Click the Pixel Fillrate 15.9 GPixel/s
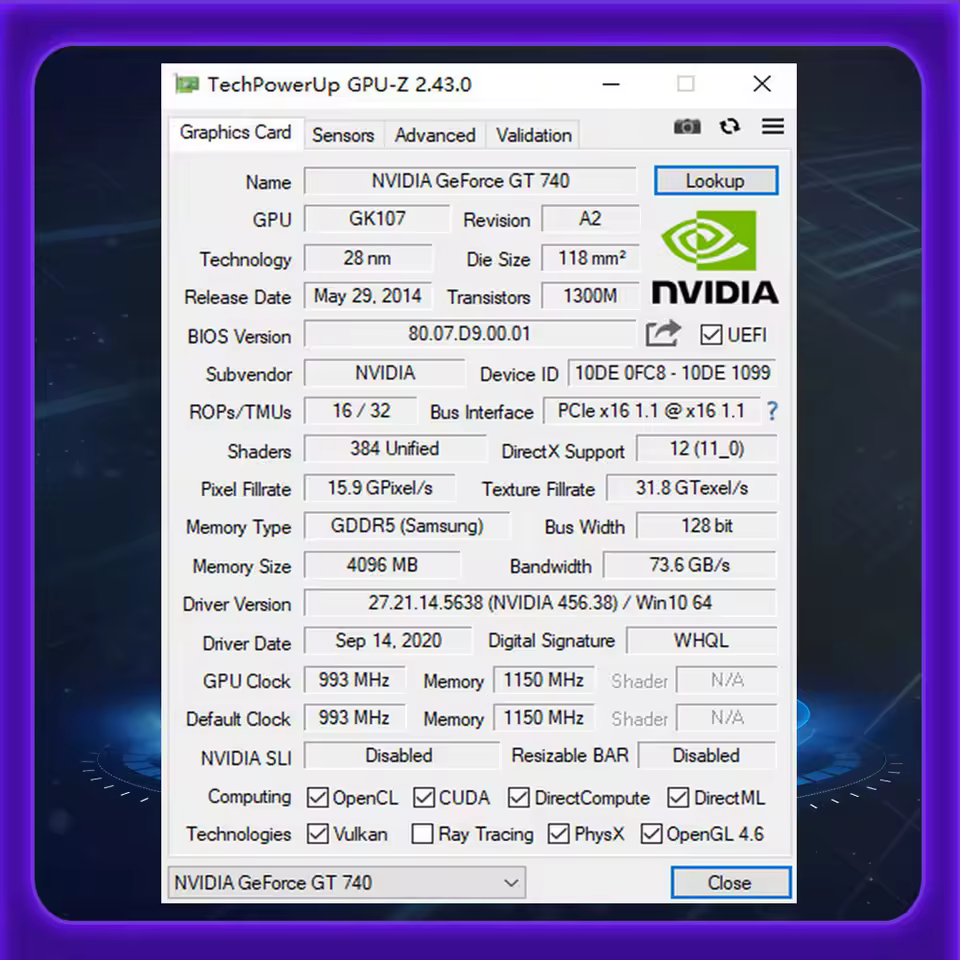The height and width of the screenshot is (960, 960). click(x=380, y=488)
